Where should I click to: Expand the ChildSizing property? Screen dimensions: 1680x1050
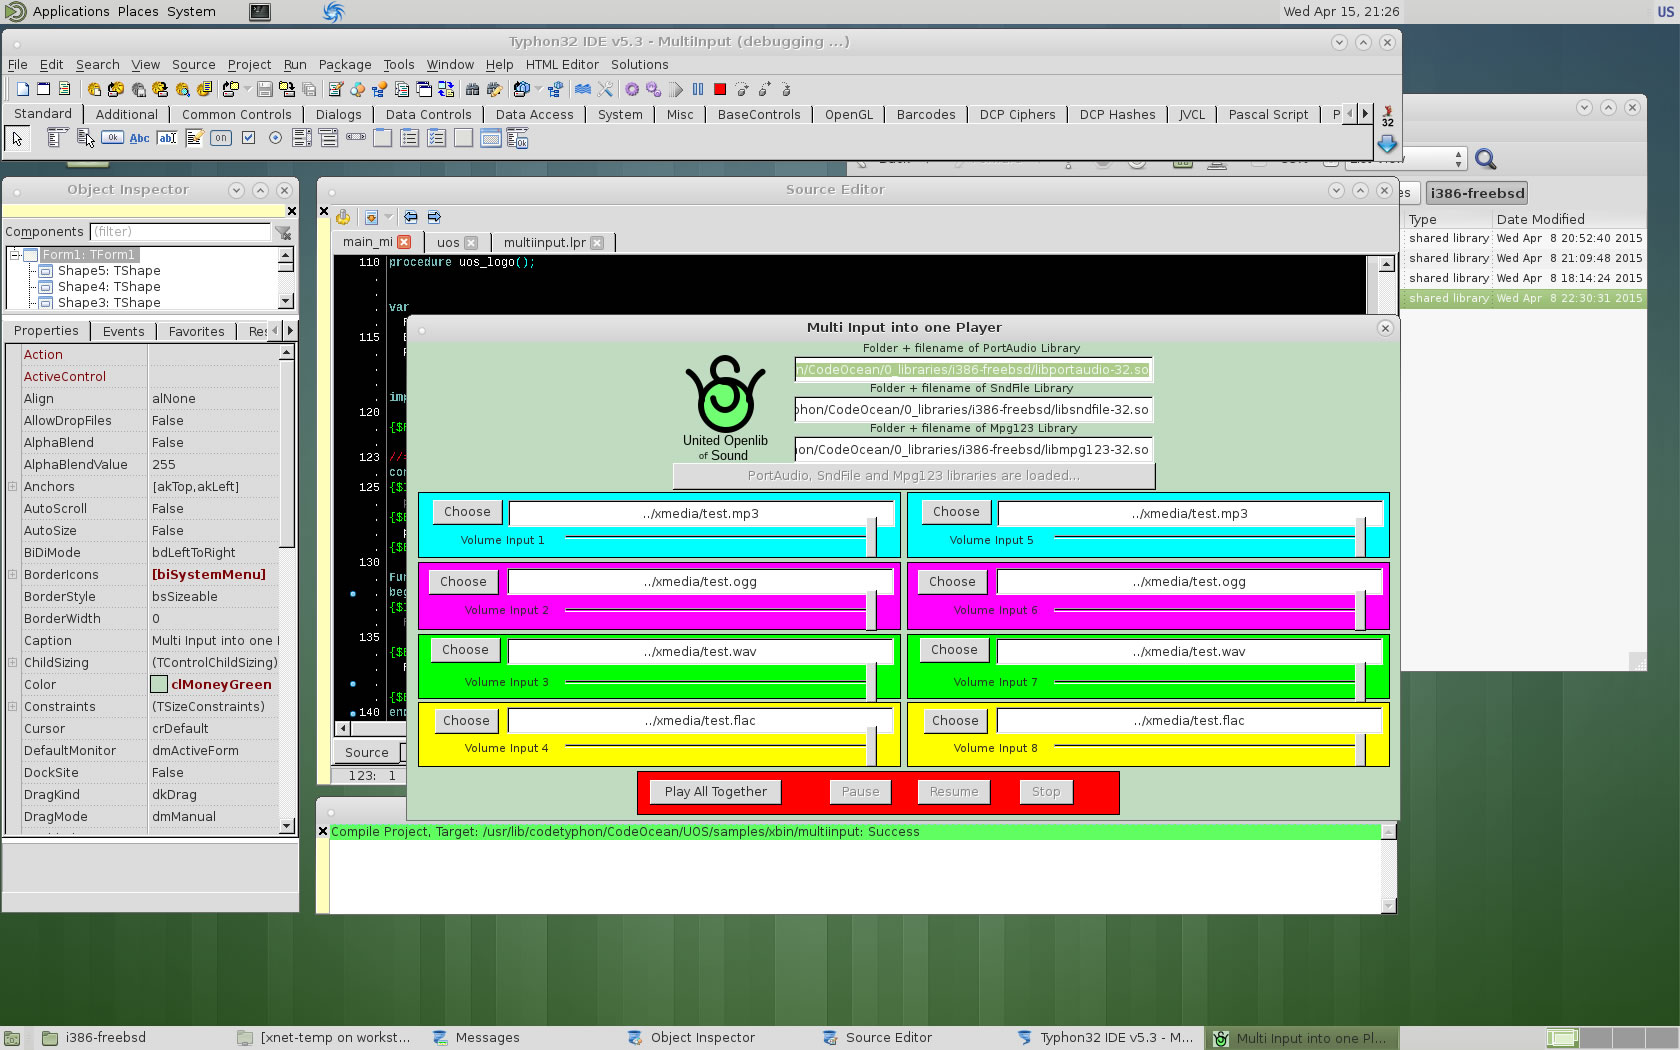point(13,663)
